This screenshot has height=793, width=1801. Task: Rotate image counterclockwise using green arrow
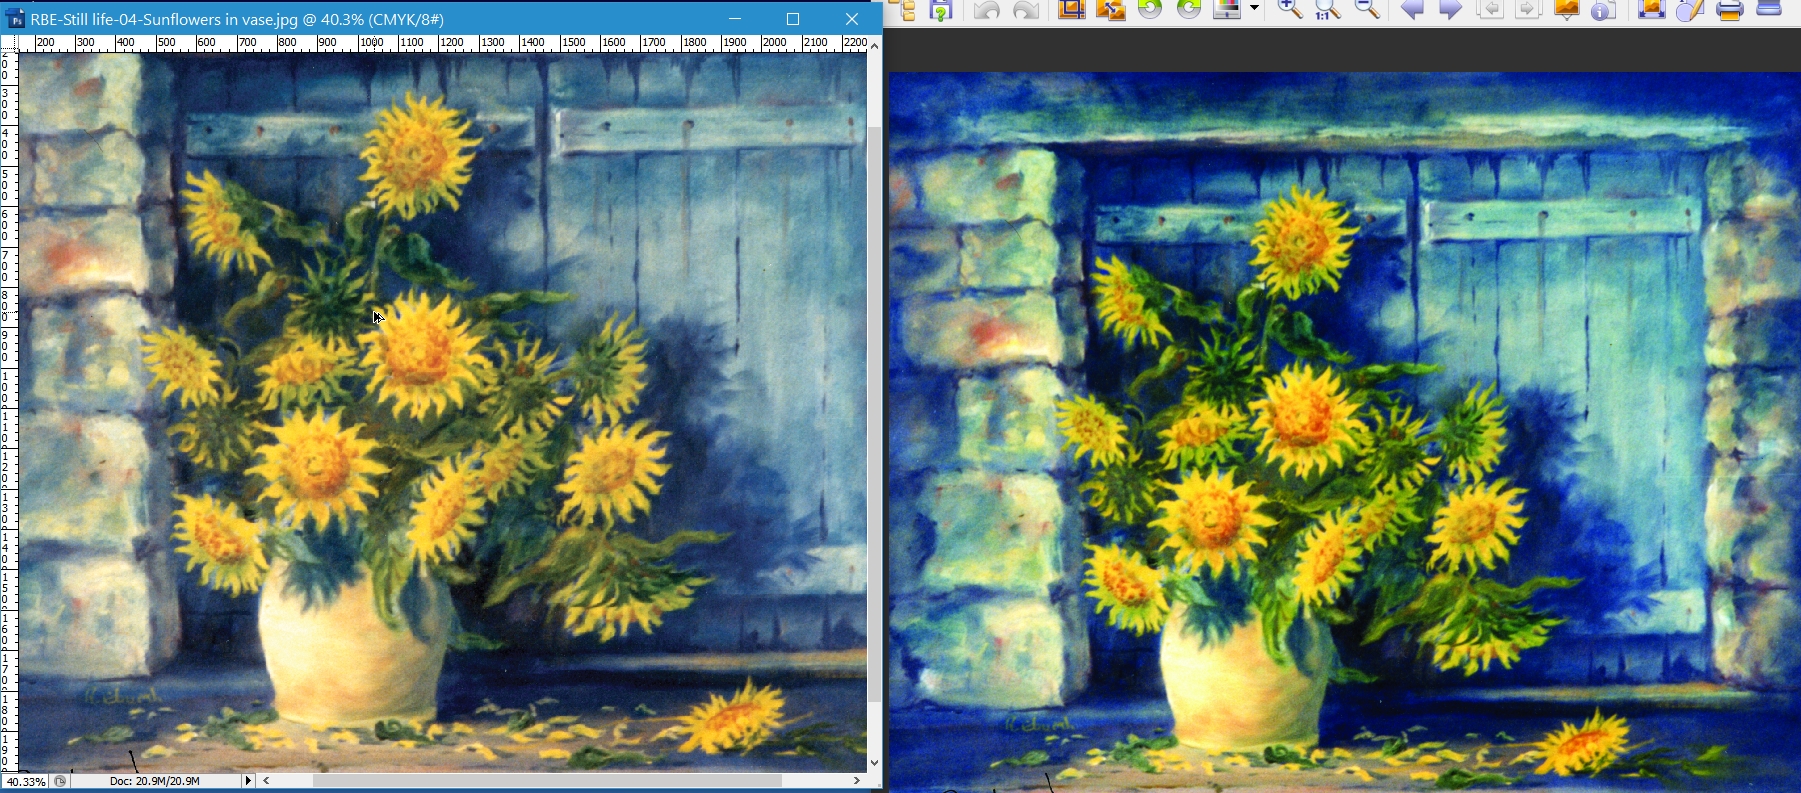tap(1151, 10)
